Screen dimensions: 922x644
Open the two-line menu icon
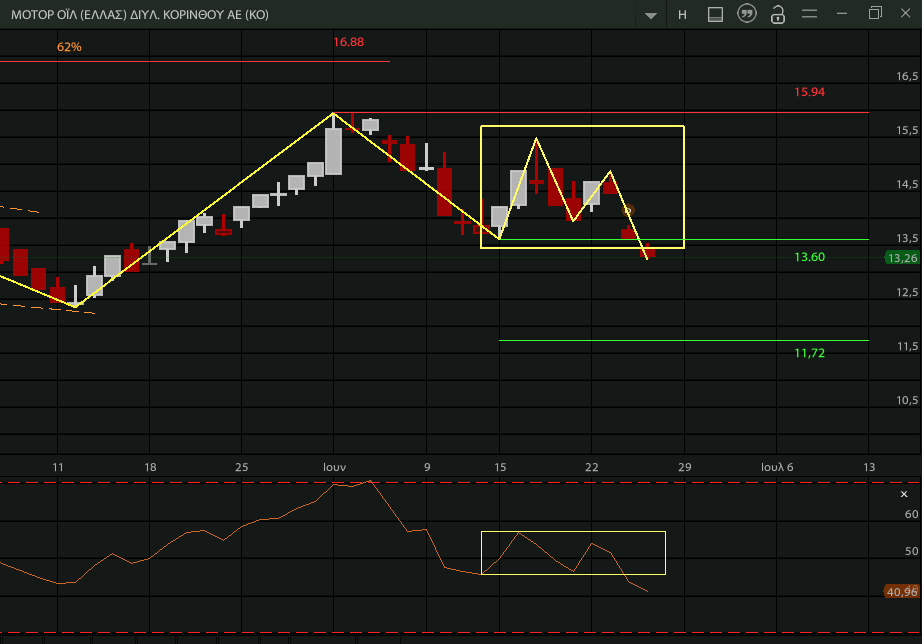point(810,14)
